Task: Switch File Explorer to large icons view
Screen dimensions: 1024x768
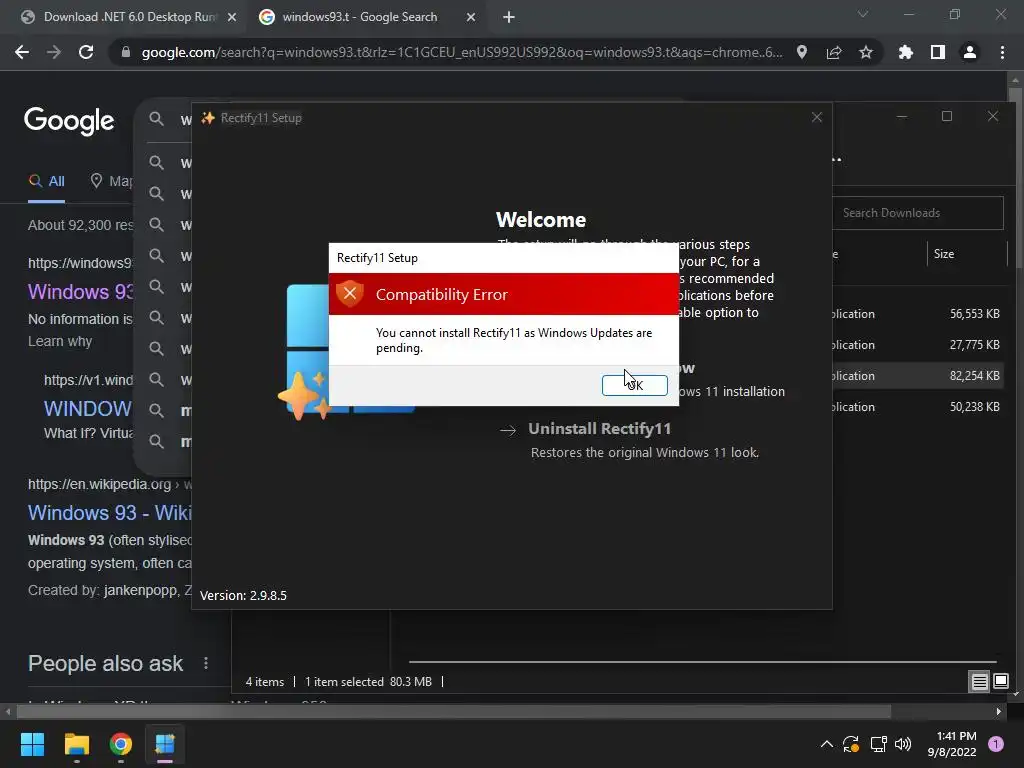Action: (1000, 682)
